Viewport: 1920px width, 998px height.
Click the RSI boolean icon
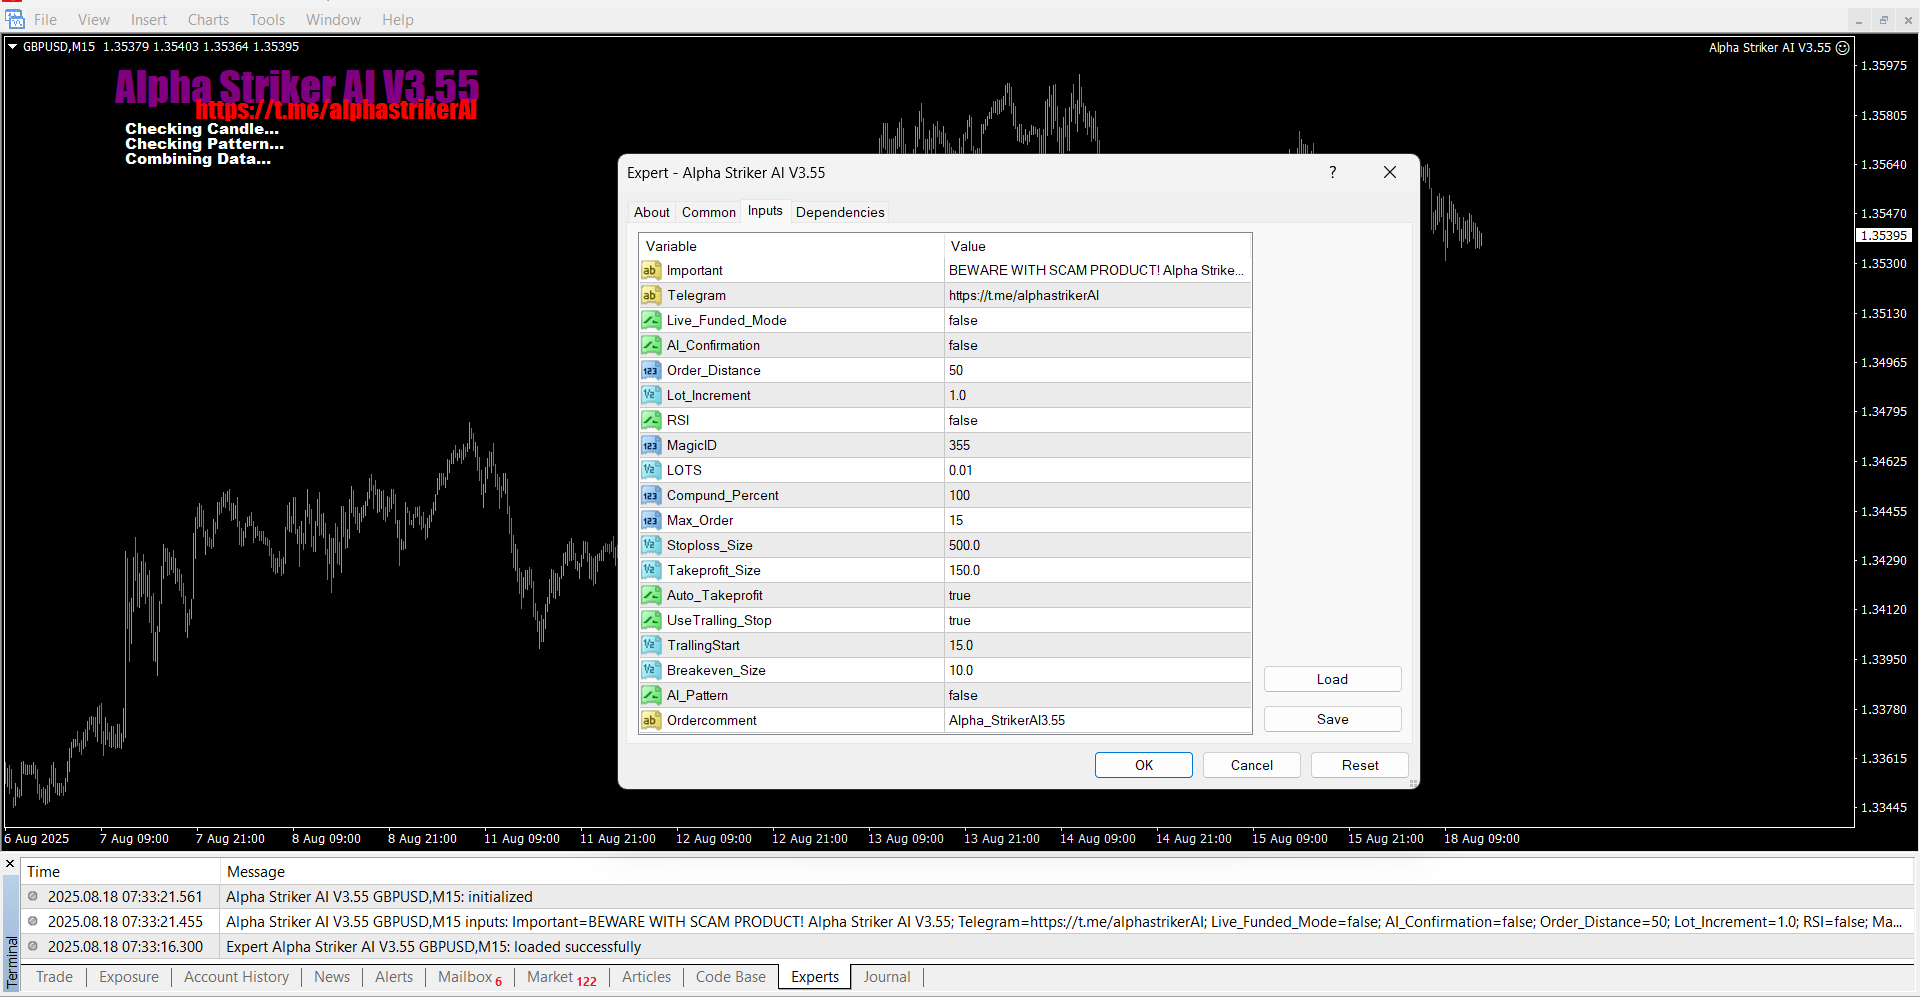point(651,420)
